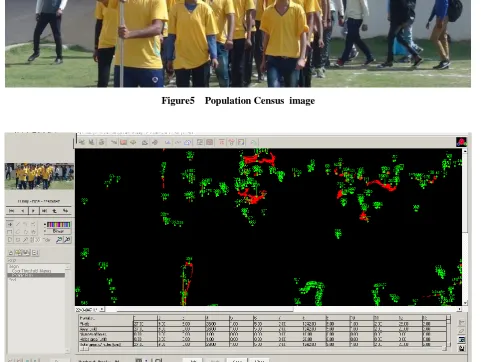
Task: Click the first icon in the top toolbar
Action: click(82, 142)
